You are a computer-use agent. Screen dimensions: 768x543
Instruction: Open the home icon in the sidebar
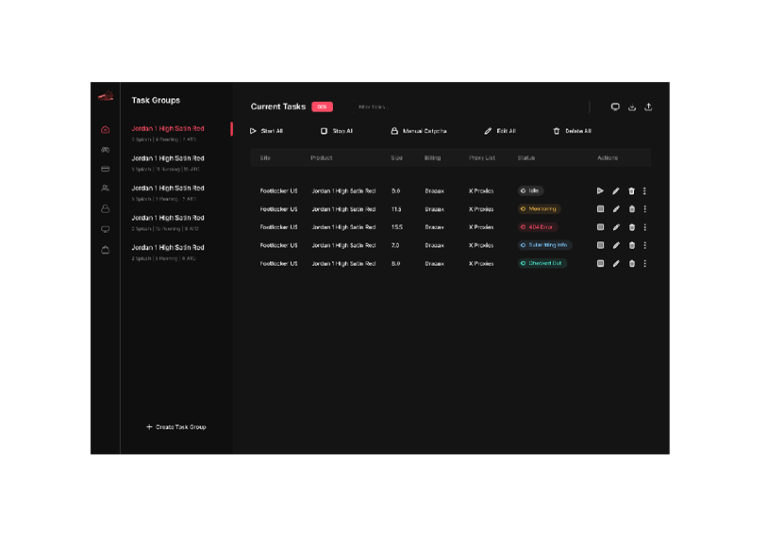point(105,130)
